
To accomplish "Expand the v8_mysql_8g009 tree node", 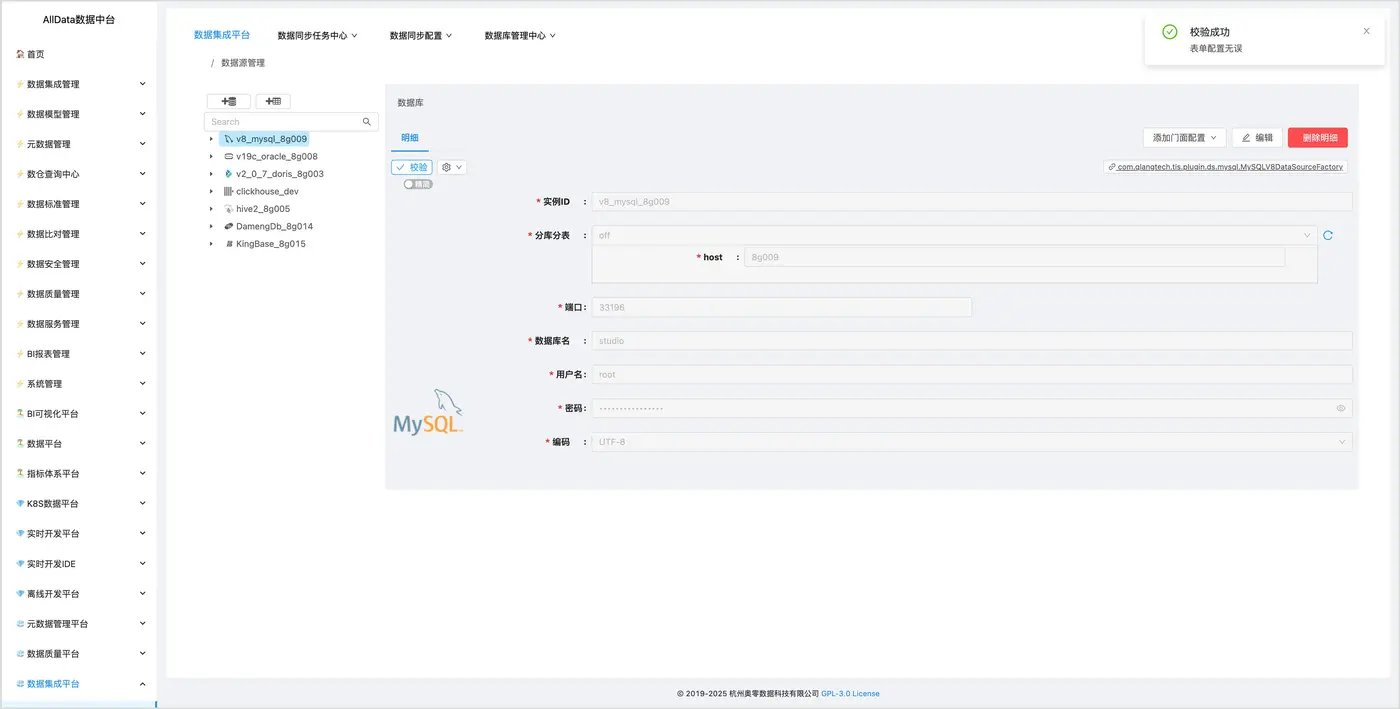I will click(x=211, y=139).
